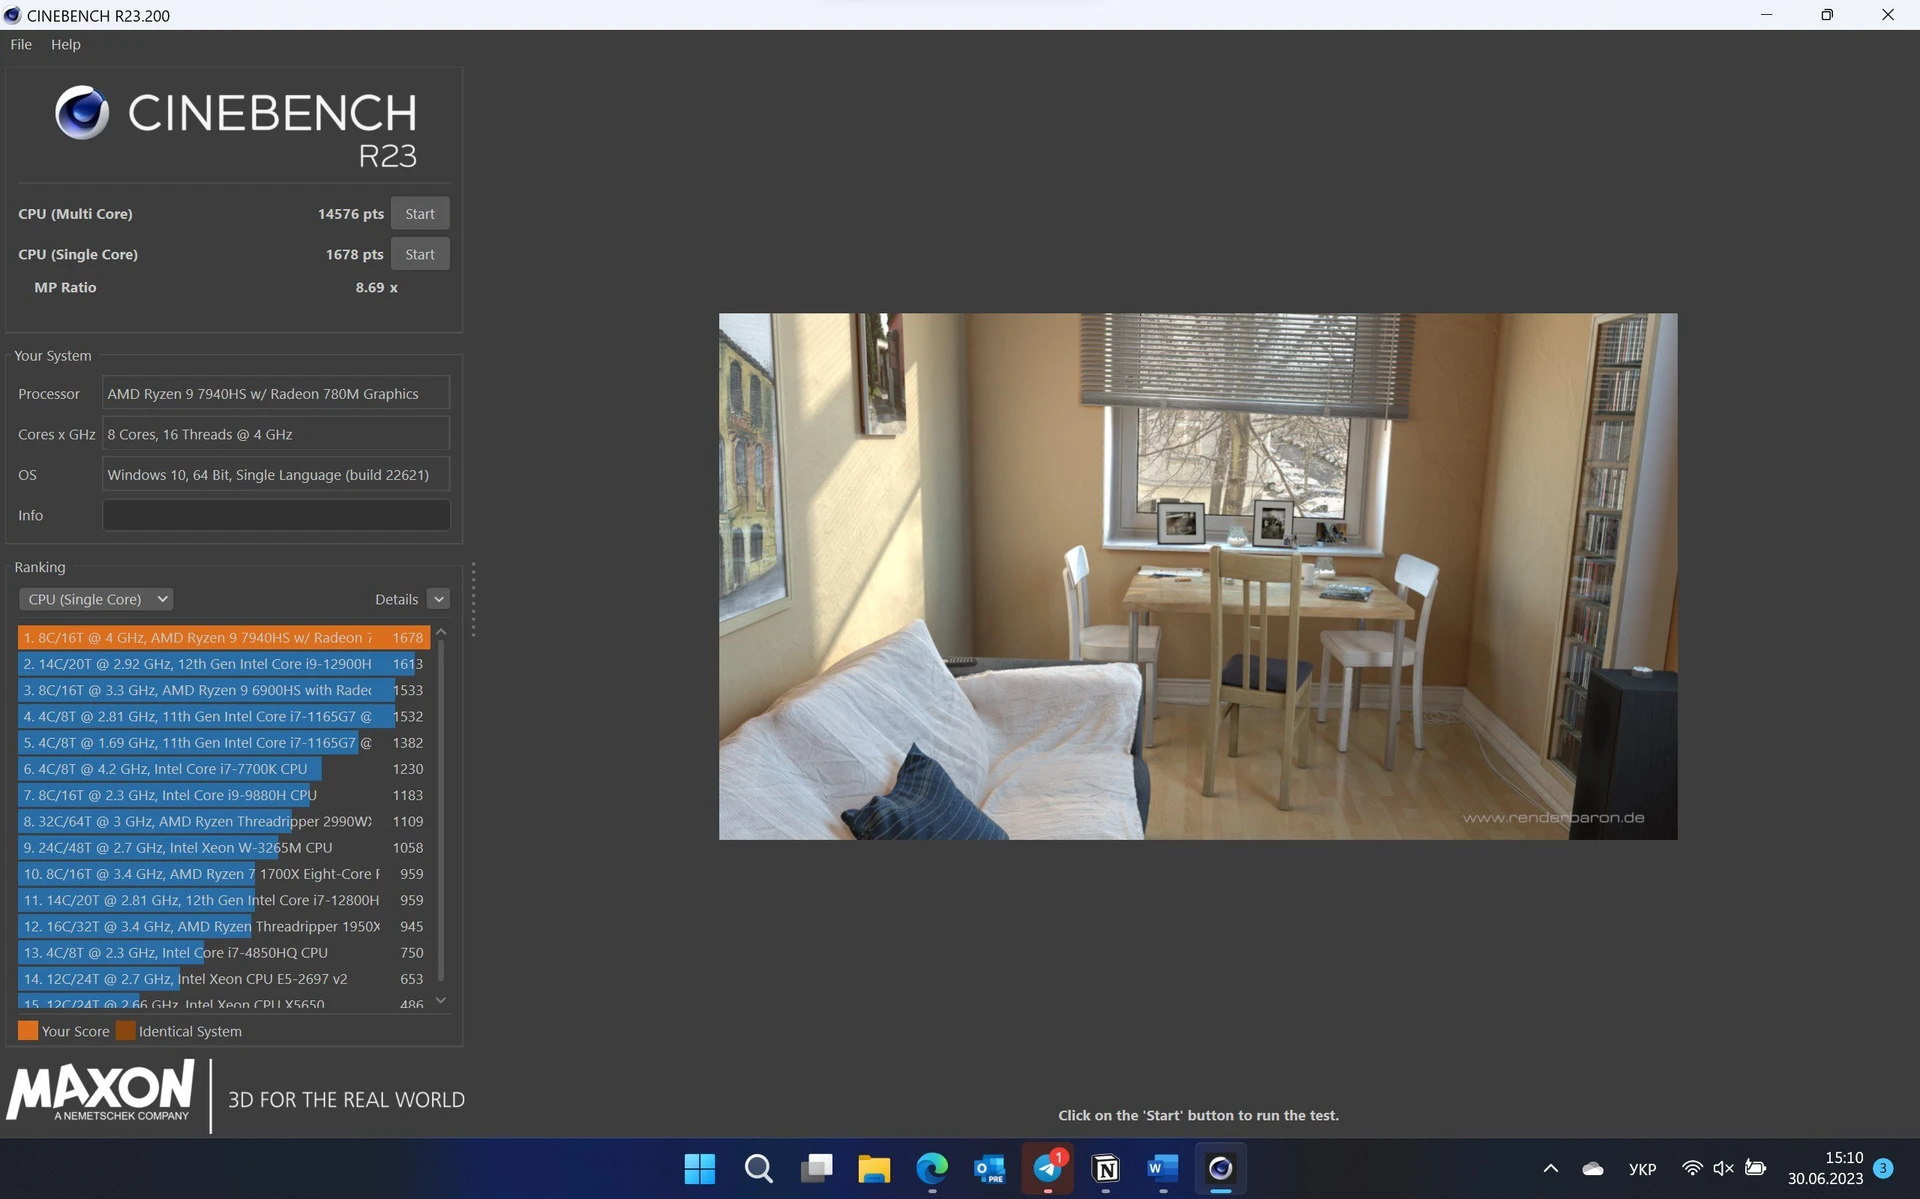Open Task View on the taskbar
The width and height of the screenshot is (1920, 1199).
tap(816, 1169)
